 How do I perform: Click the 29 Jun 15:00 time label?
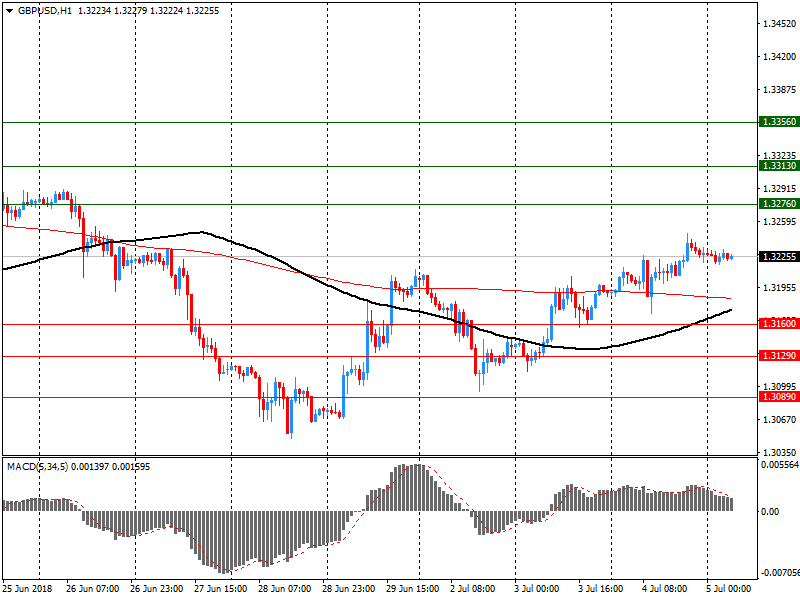[x=413, y=589]
